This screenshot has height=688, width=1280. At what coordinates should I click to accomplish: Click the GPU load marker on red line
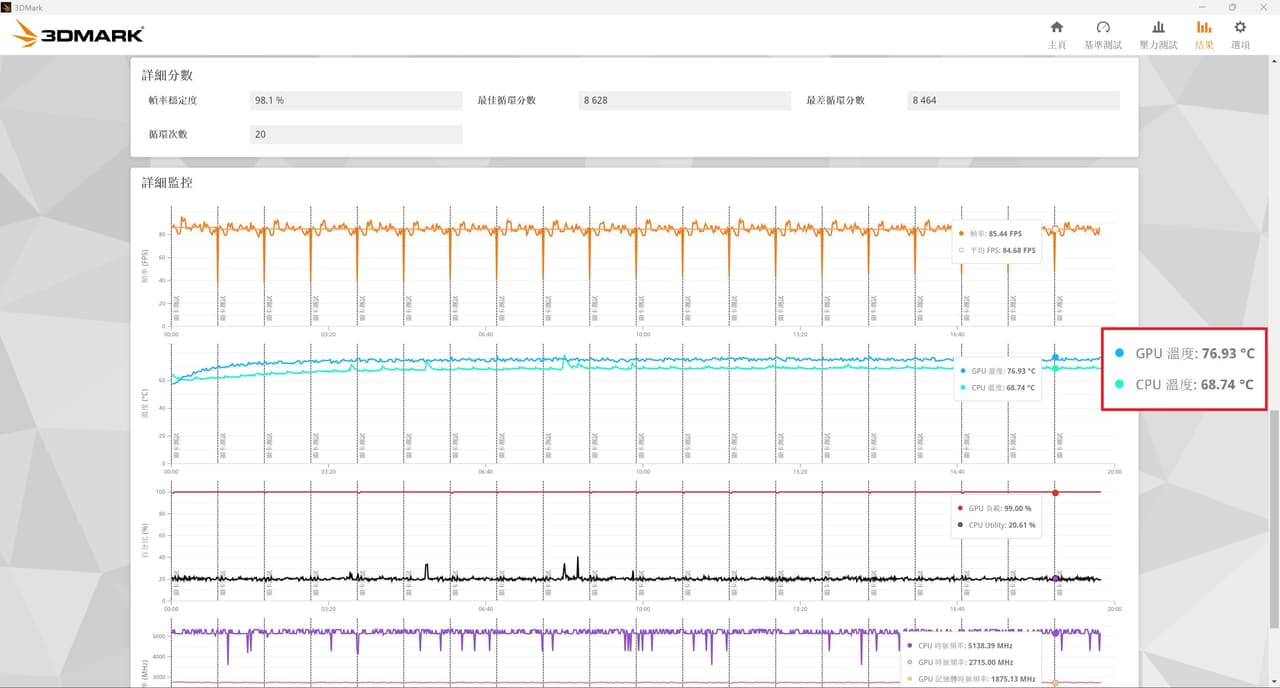click(x=1055, y=492)
